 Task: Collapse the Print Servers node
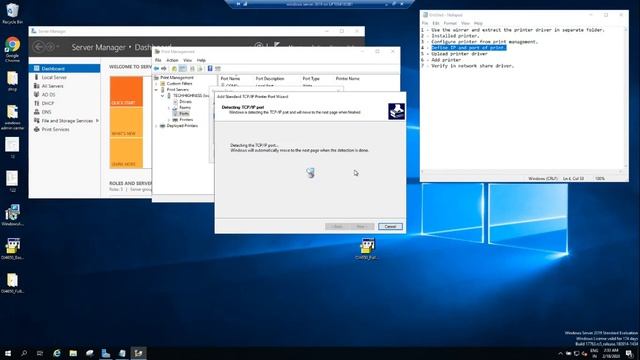coord(156,89)
